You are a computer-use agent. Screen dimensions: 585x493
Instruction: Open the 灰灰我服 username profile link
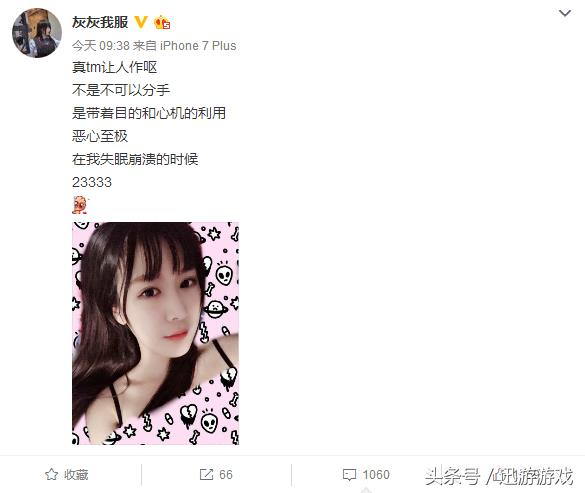[100, 22]
